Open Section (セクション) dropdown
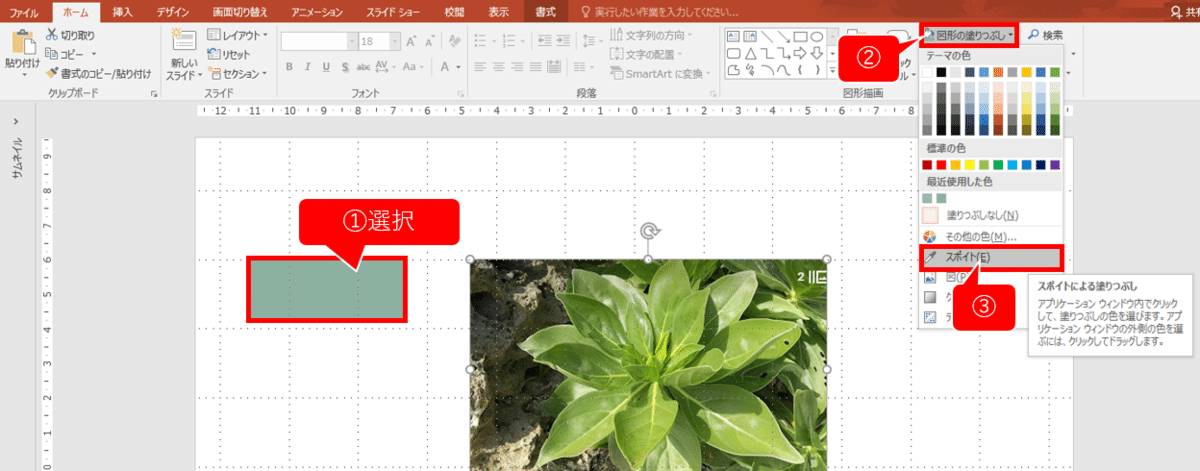The height and width of the screenshot is (471, 1200). [237, 73]
